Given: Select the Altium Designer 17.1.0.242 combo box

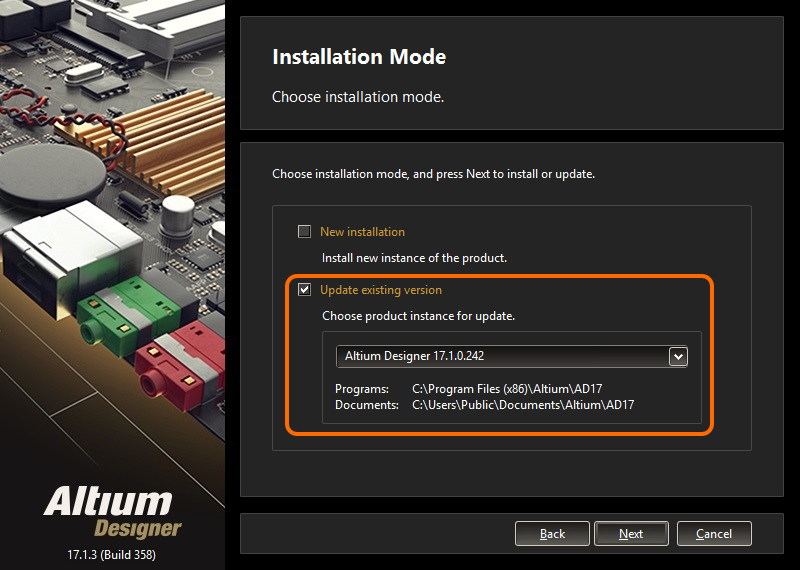Looking at the screenshot, I should [x=500, y=356].
